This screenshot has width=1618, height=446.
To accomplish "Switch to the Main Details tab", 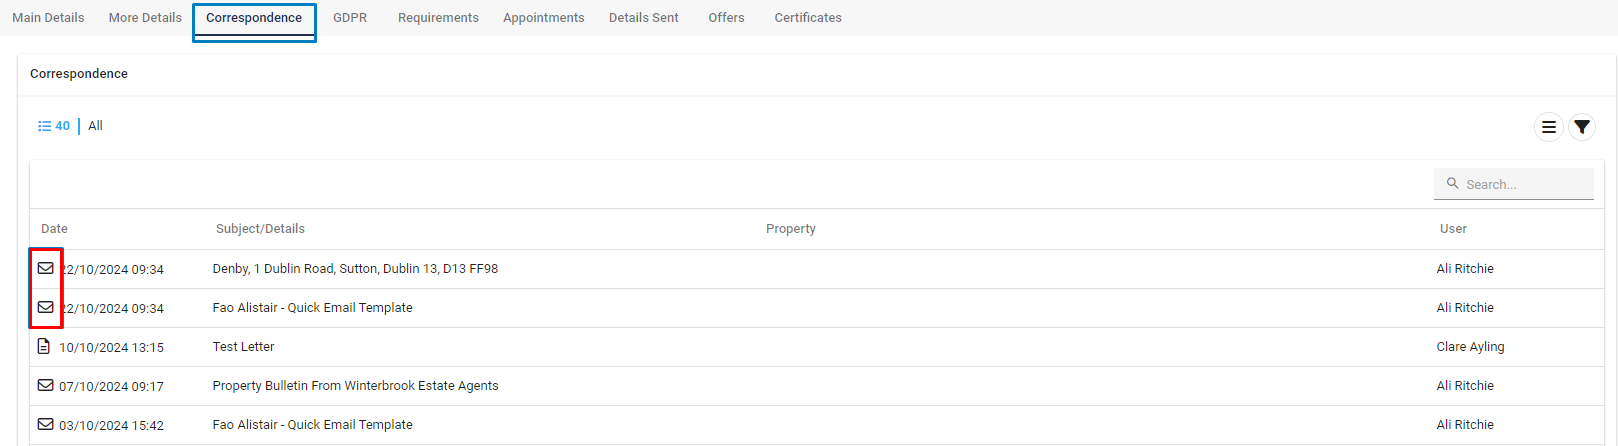I will (x=48, y=18).
